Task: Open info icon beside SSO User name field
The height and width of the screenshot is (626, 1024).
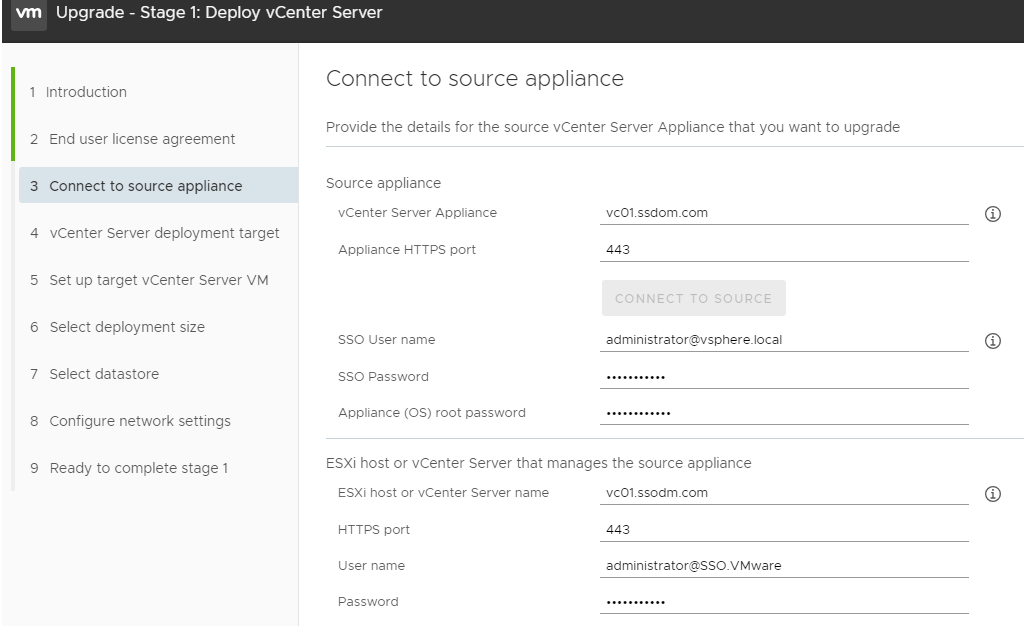Action: (993, 341)
